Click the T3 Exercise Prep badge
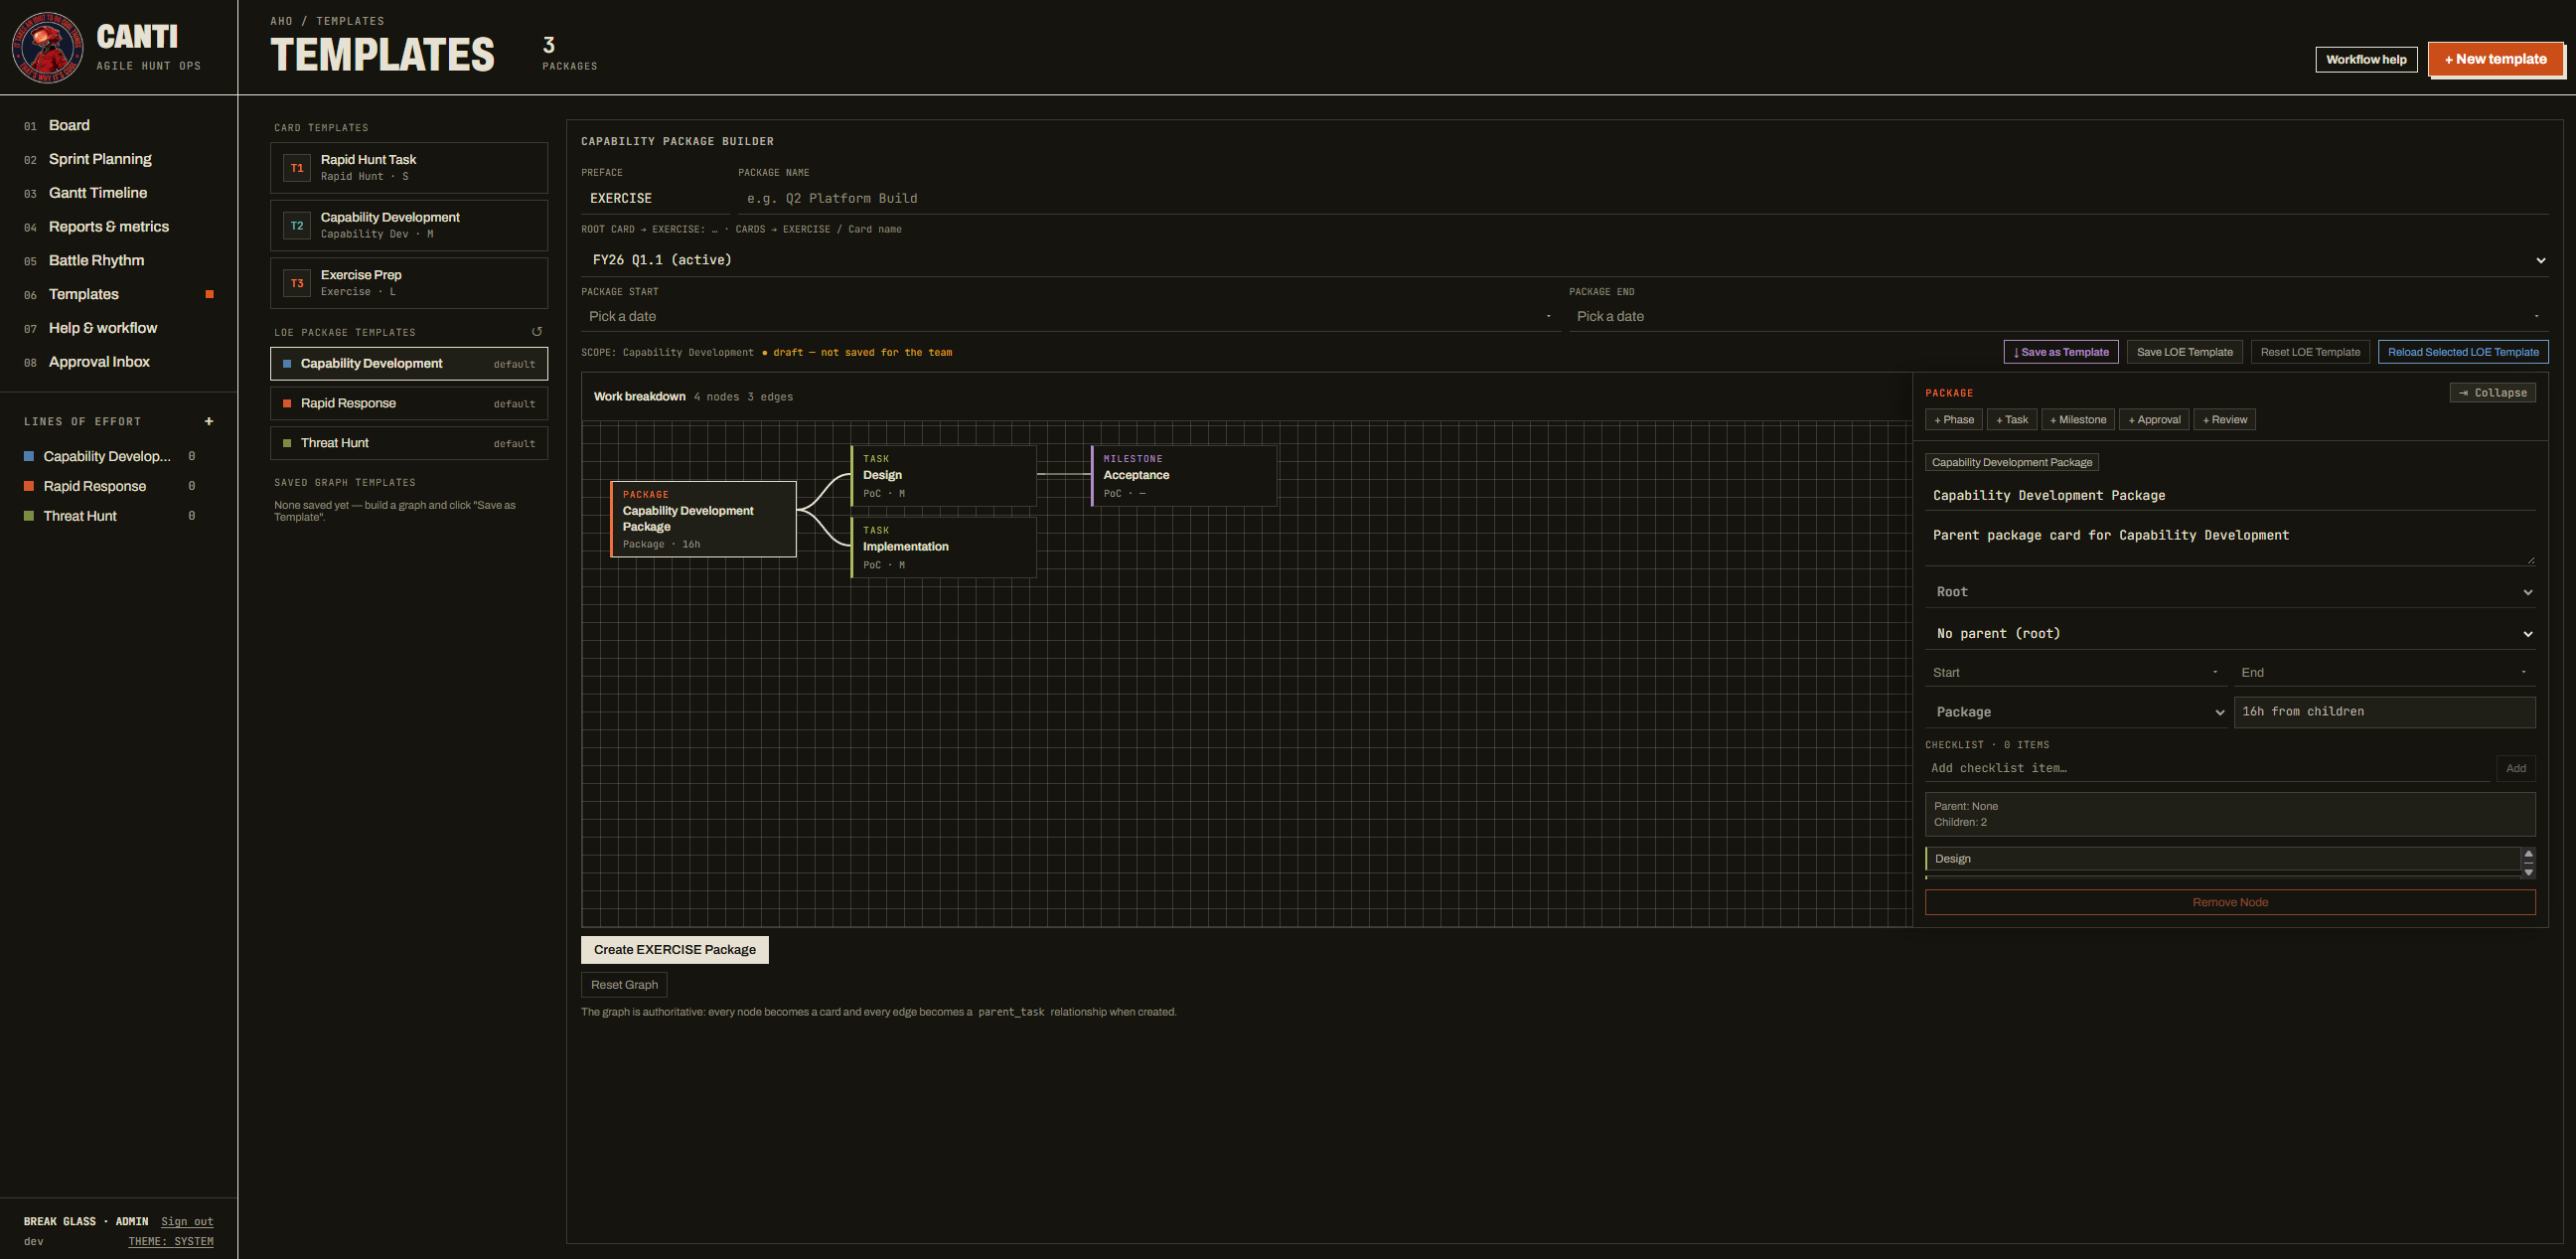2576x1259 pixels. point(297,283)
